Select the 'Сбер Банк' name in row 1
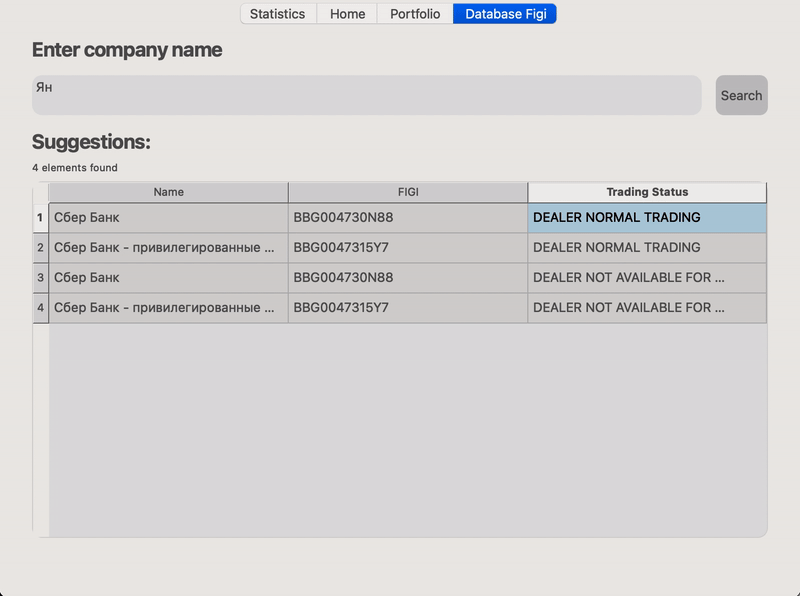Viewport: 800px width, 596px height. pyautogui.click(x=168, y=218)
